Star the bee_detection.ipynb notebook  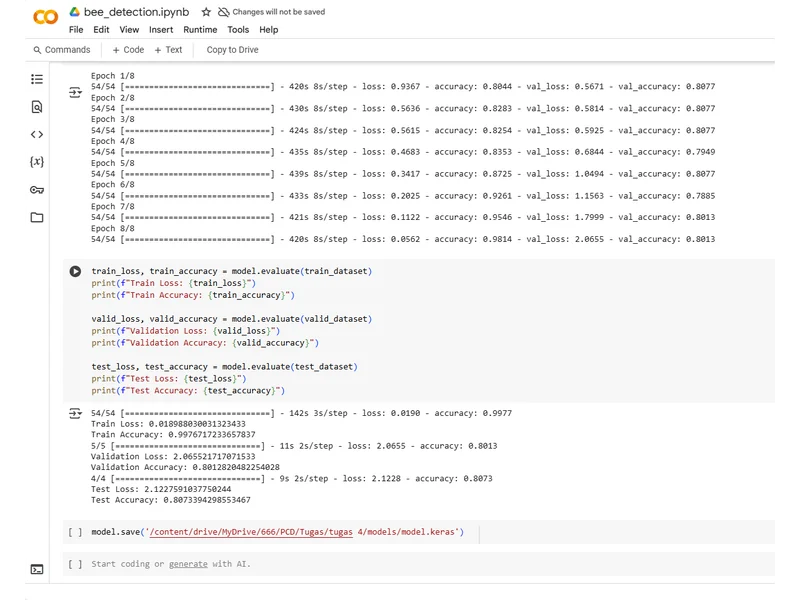[205, 13]
